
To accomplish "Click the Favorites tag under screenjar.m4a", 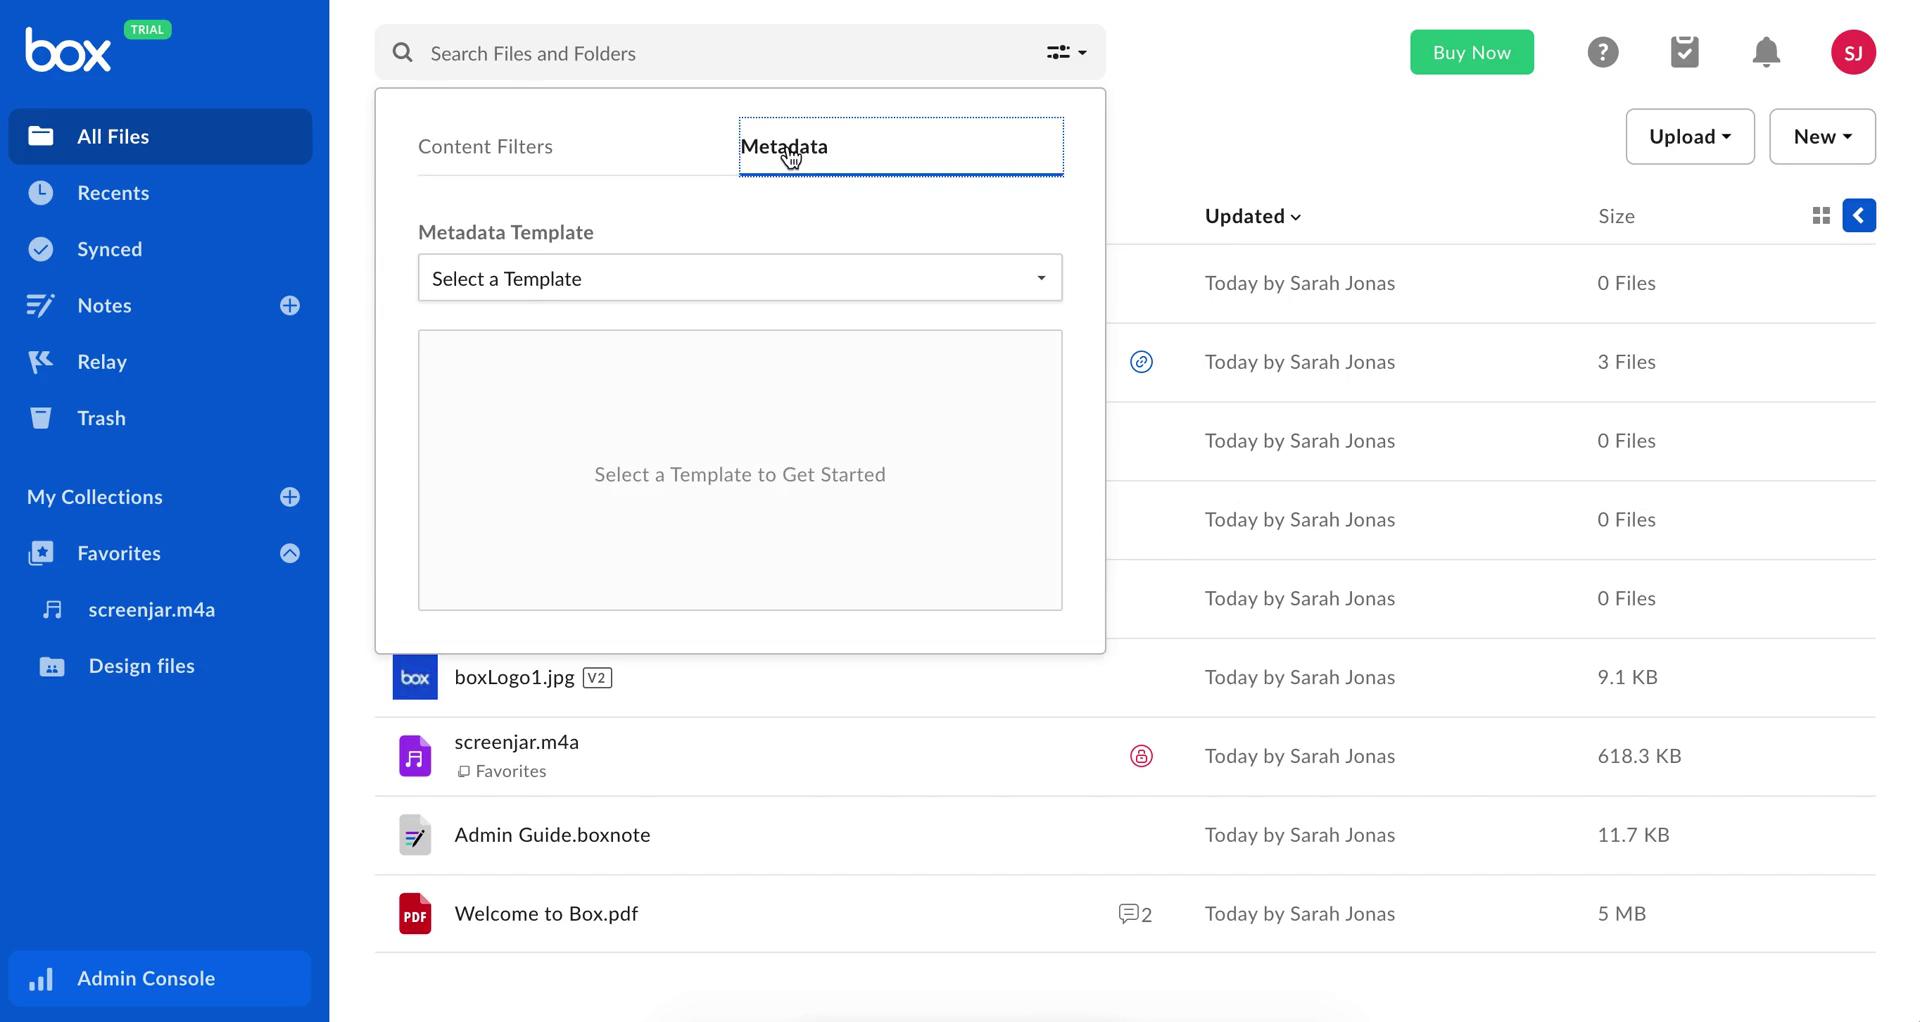I will click(502, 771).
